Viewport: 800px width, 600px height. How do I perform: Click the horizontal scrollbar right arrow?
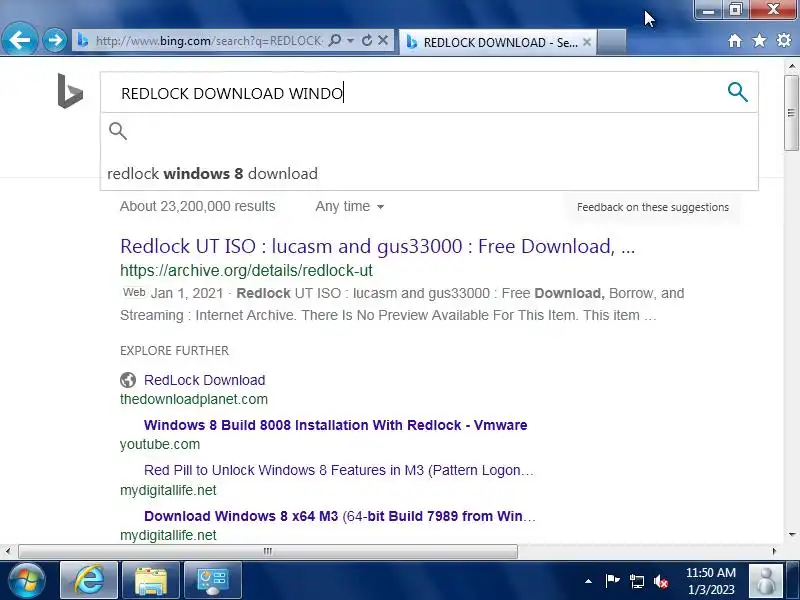[774, 551]
